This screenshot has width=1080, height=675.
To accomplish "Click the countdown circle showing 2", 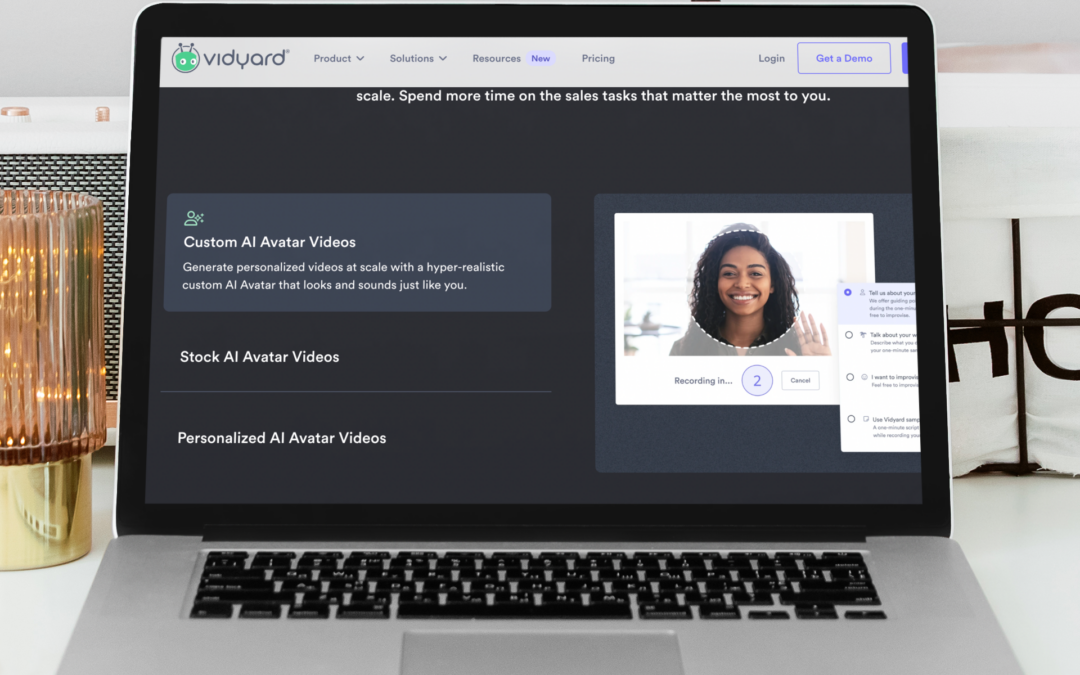I will [x=757, y=380].
